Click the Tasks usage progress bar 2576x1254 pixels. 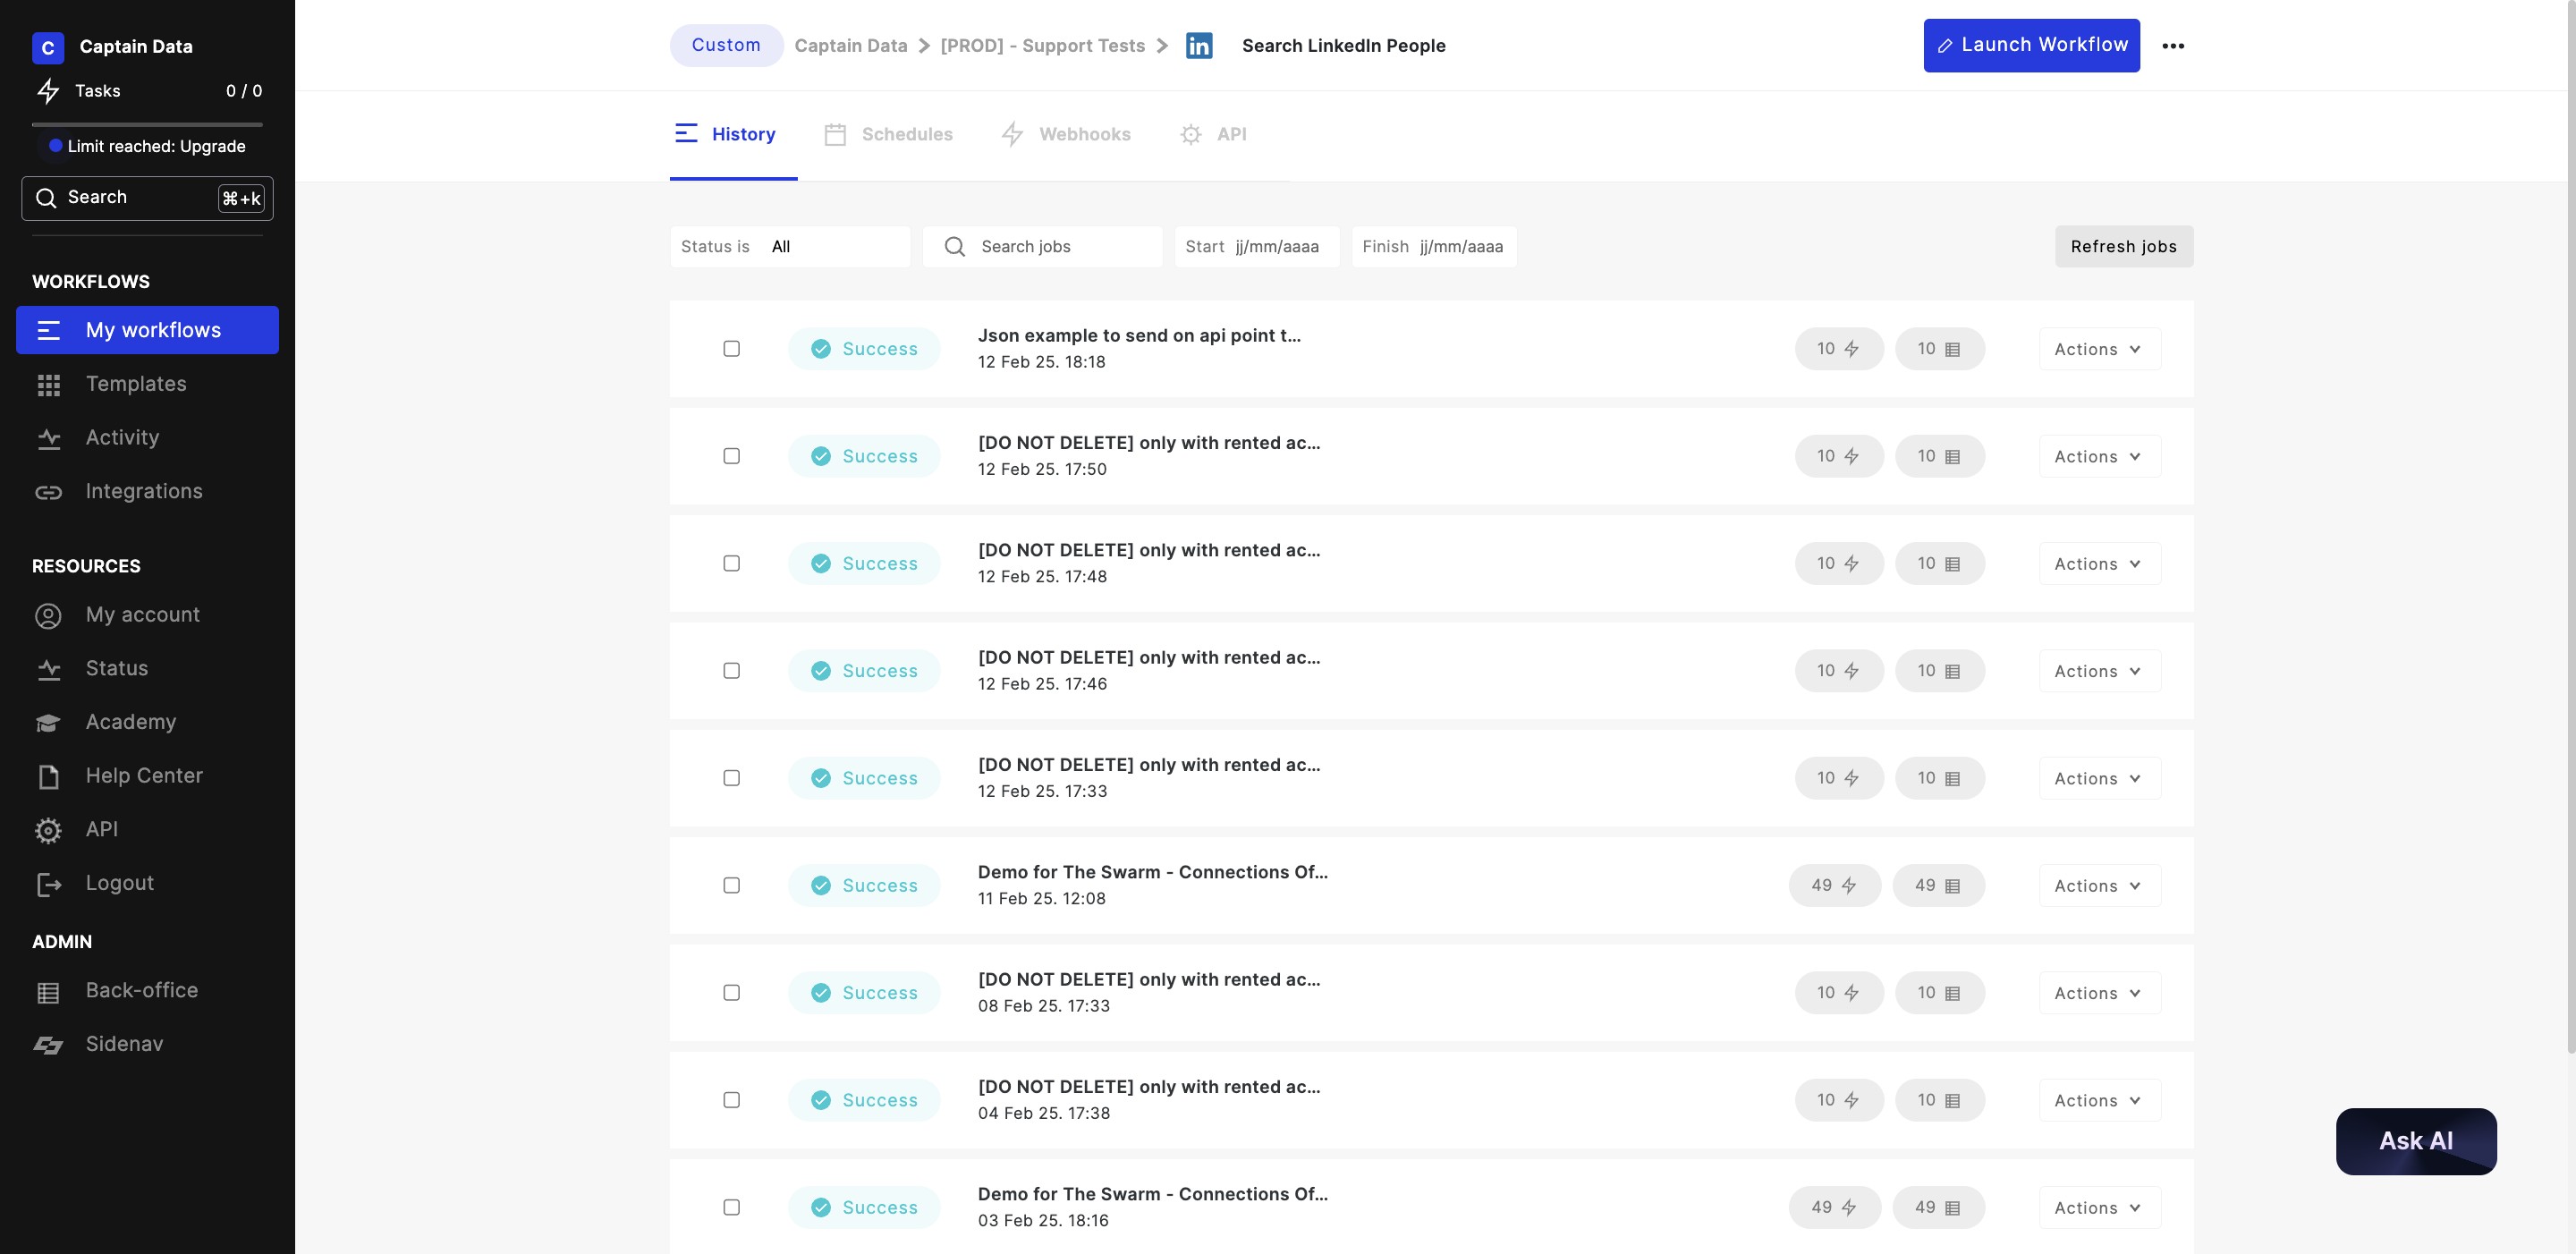tap(147, 125)
